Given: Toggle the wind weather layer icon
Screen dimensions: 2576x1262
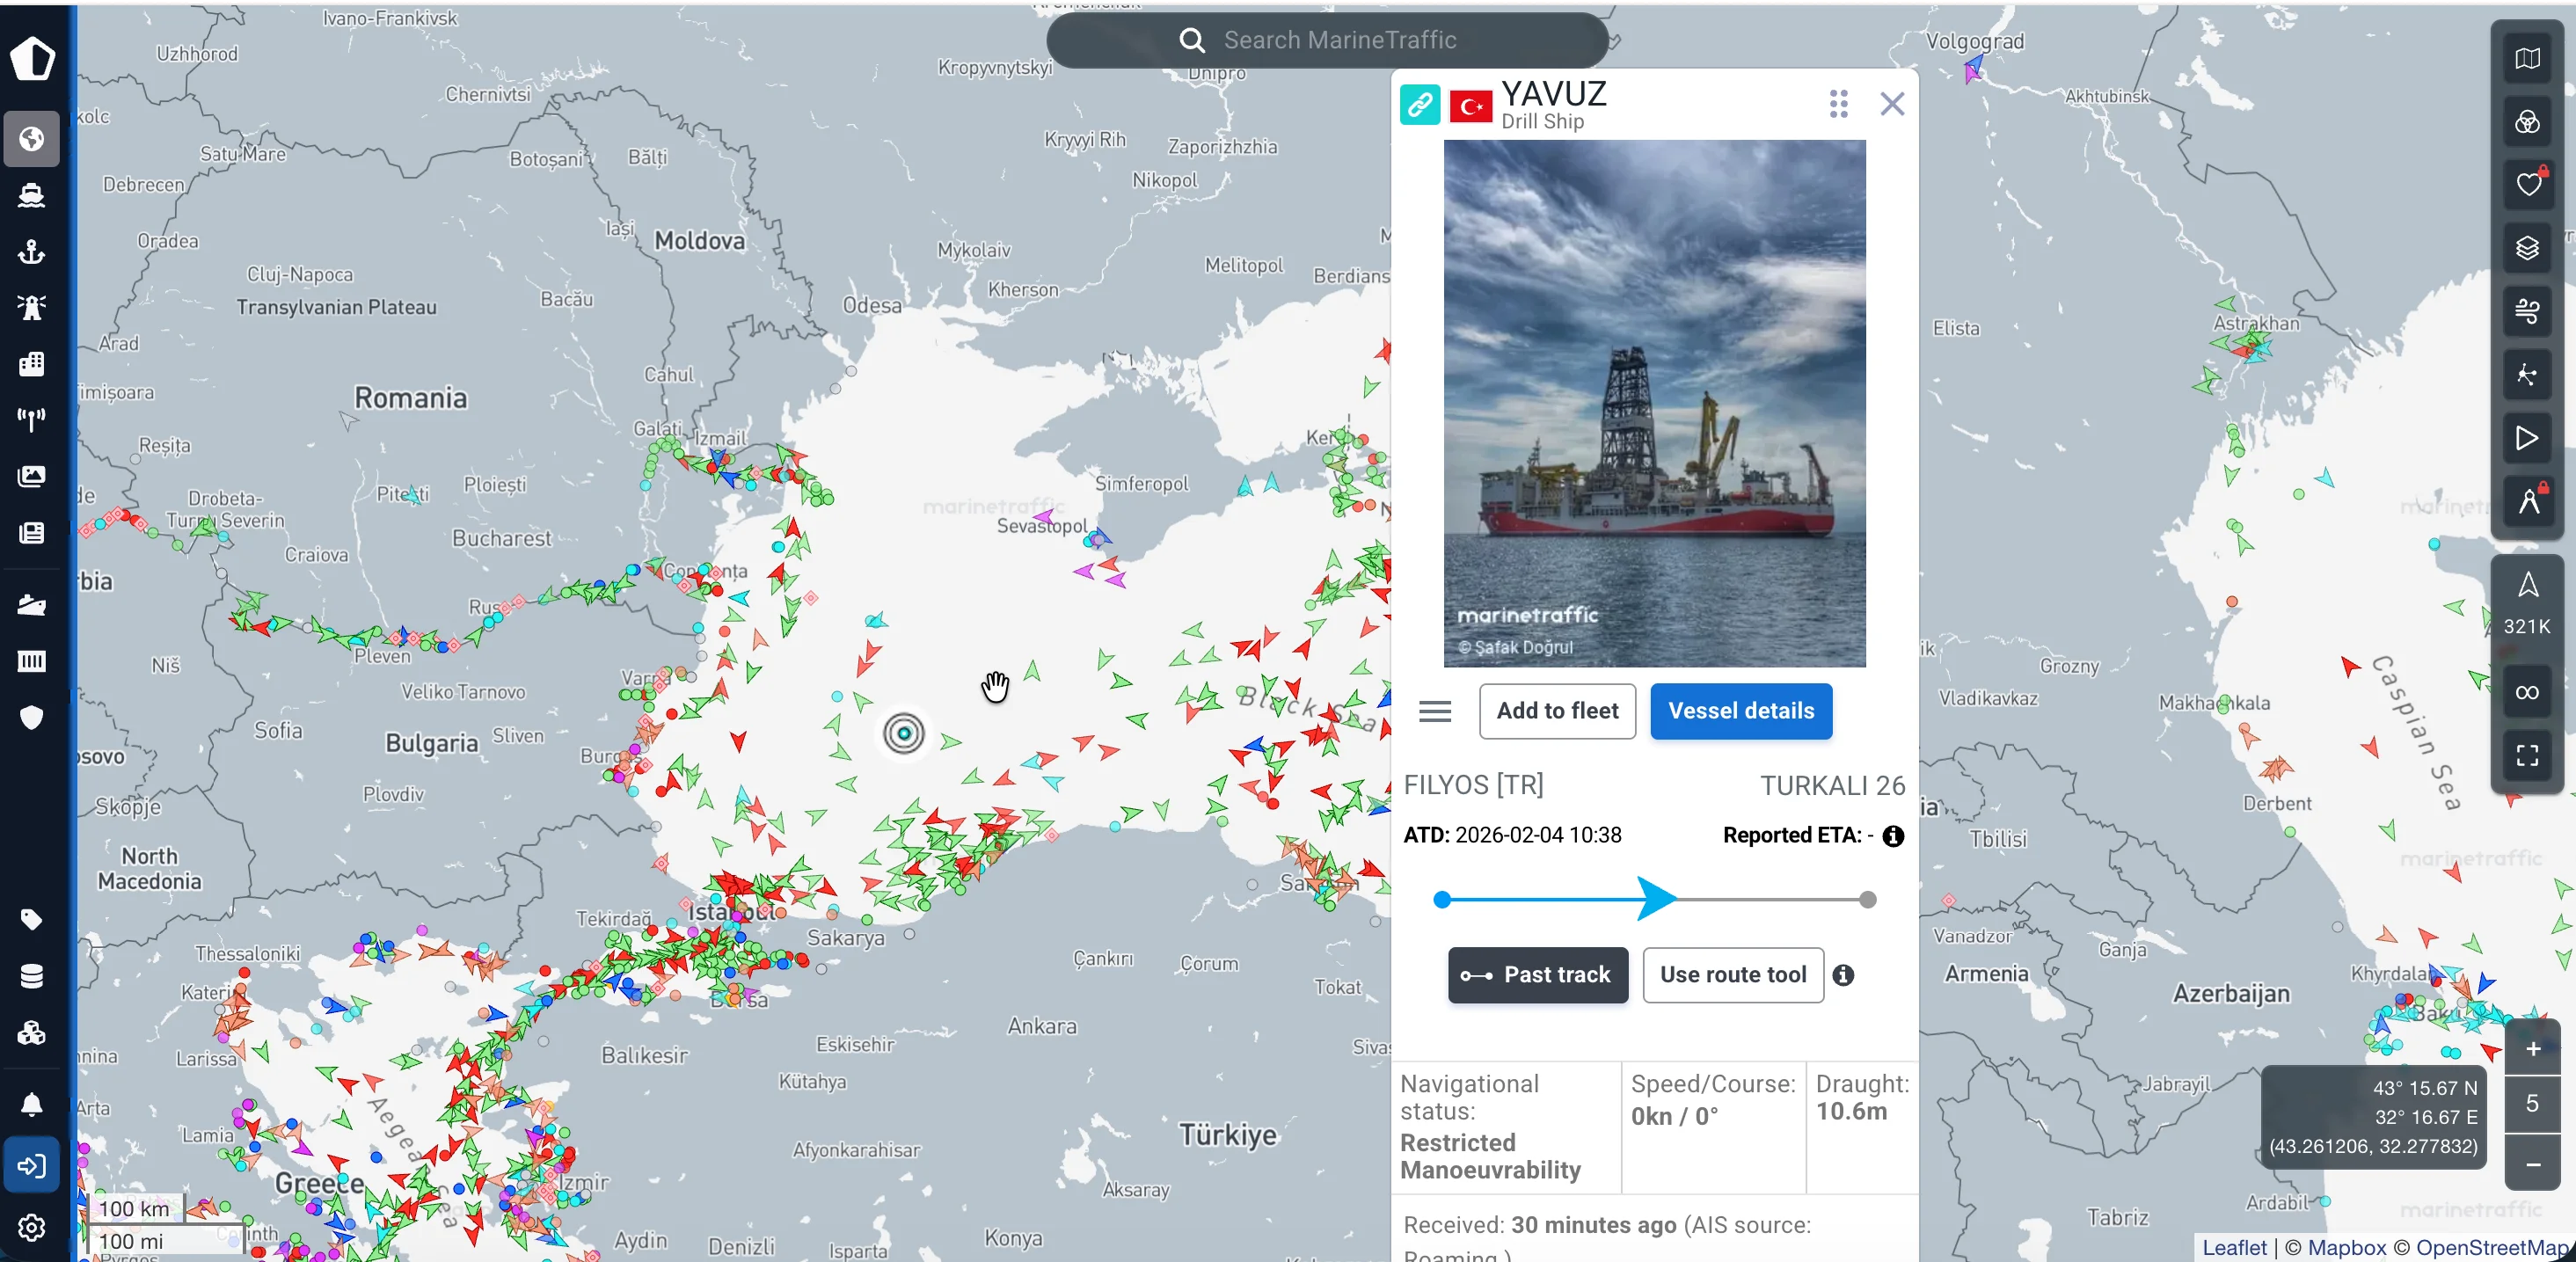Looking at the screenshot, I should 2527,312.
